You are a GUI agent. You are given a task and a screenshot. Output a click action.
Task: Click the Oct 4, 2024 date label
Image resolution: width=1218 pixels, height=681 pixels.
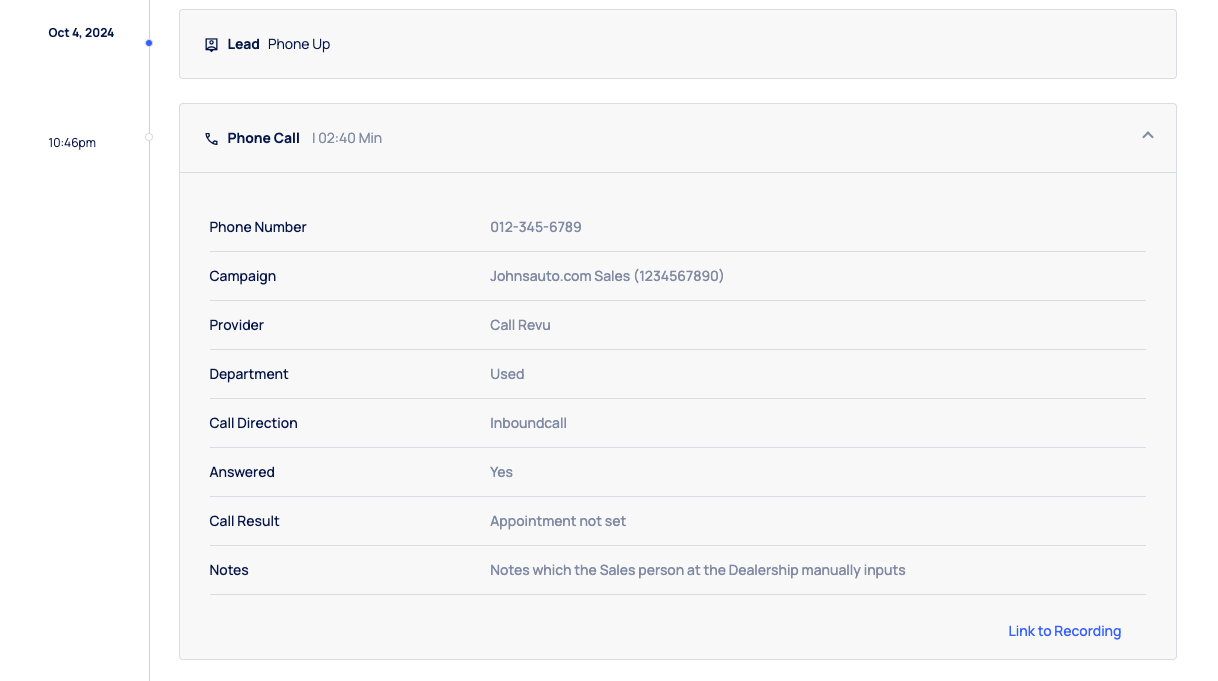pyautogui.click(x=81, y=33)
